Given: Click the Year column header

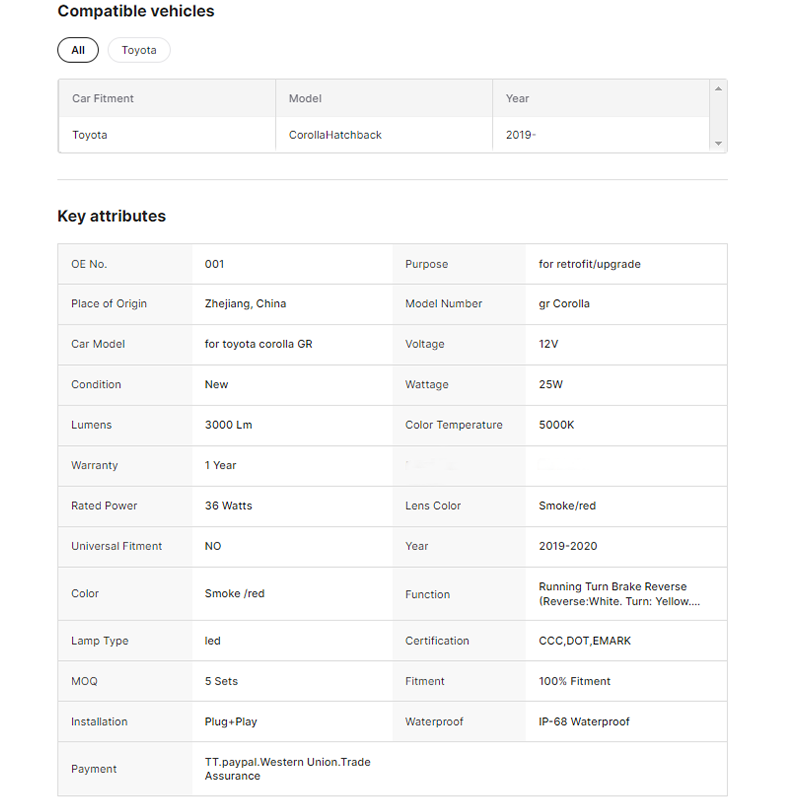Looking at the screenshot, I should 517,98.
